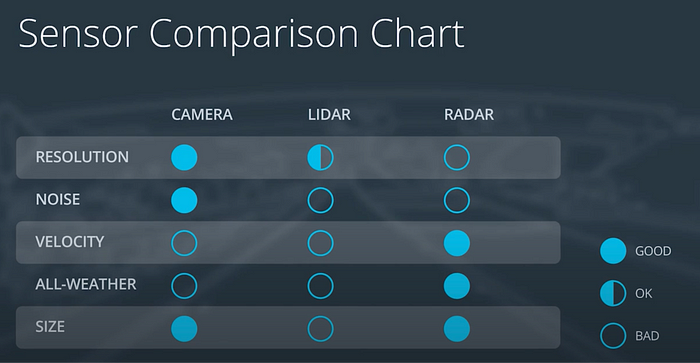This screenshot has width=700, height=363.
Task: Select the Lidar Noise empty circle
Action: (x=321, y=200)
